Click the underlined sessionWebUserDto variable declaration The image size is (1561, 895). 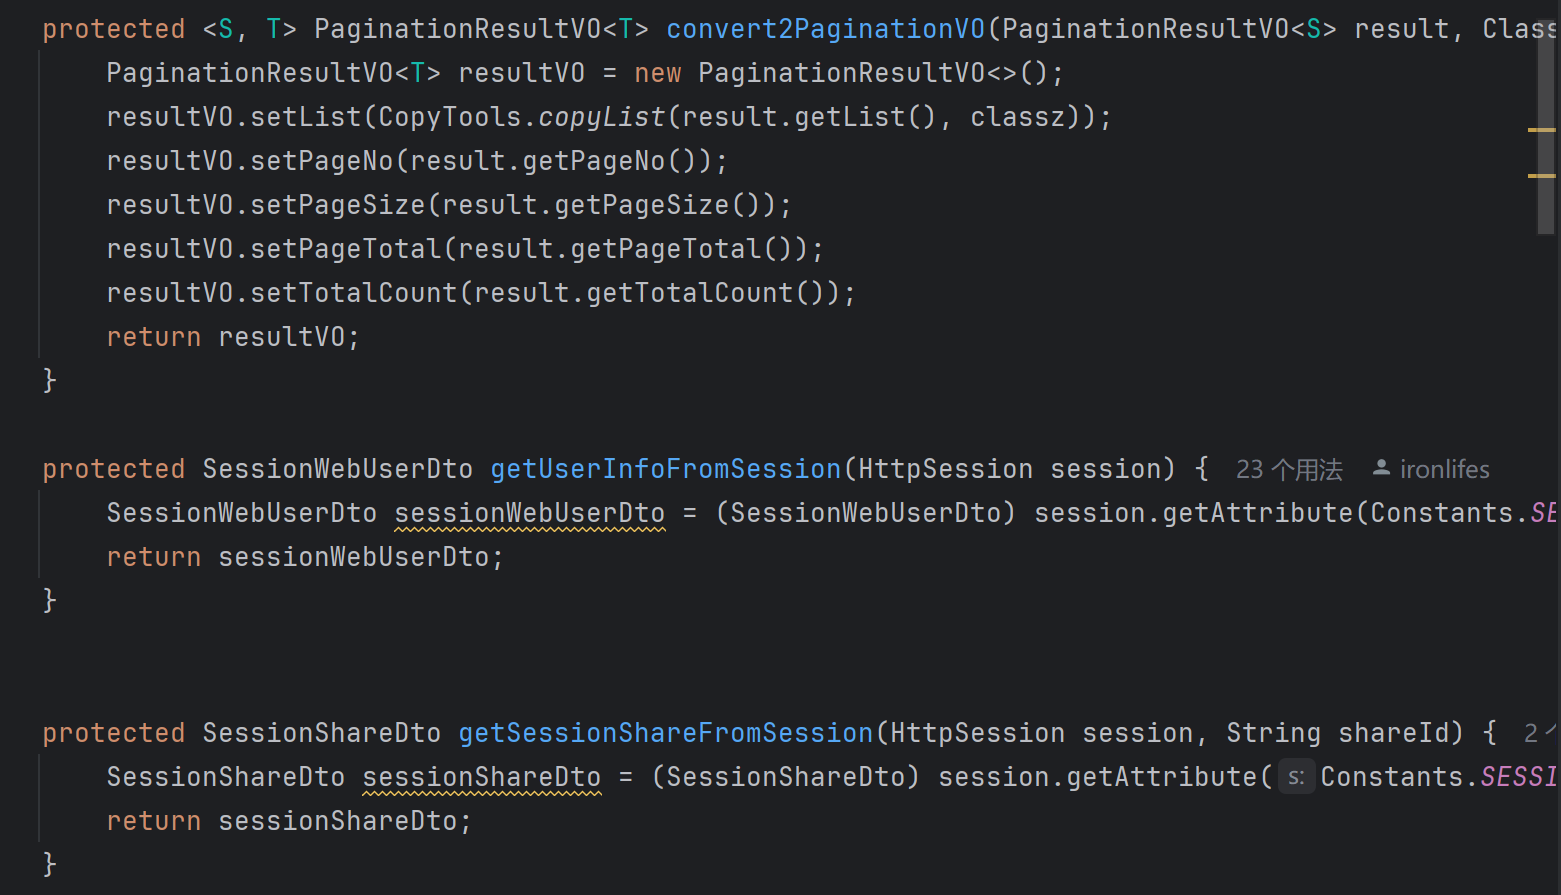(x=530, y=513)
